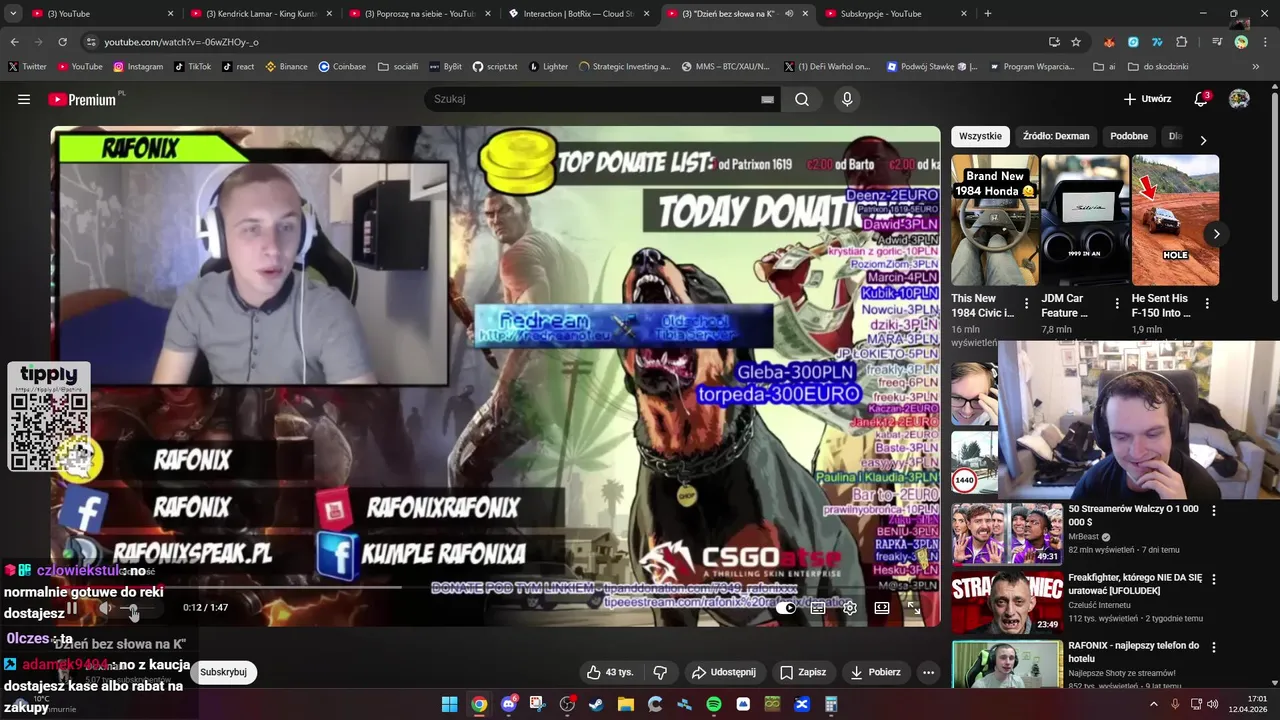Show hidden bookmarks with the double chevron
1280x720 pixels.
[1256, 67]
